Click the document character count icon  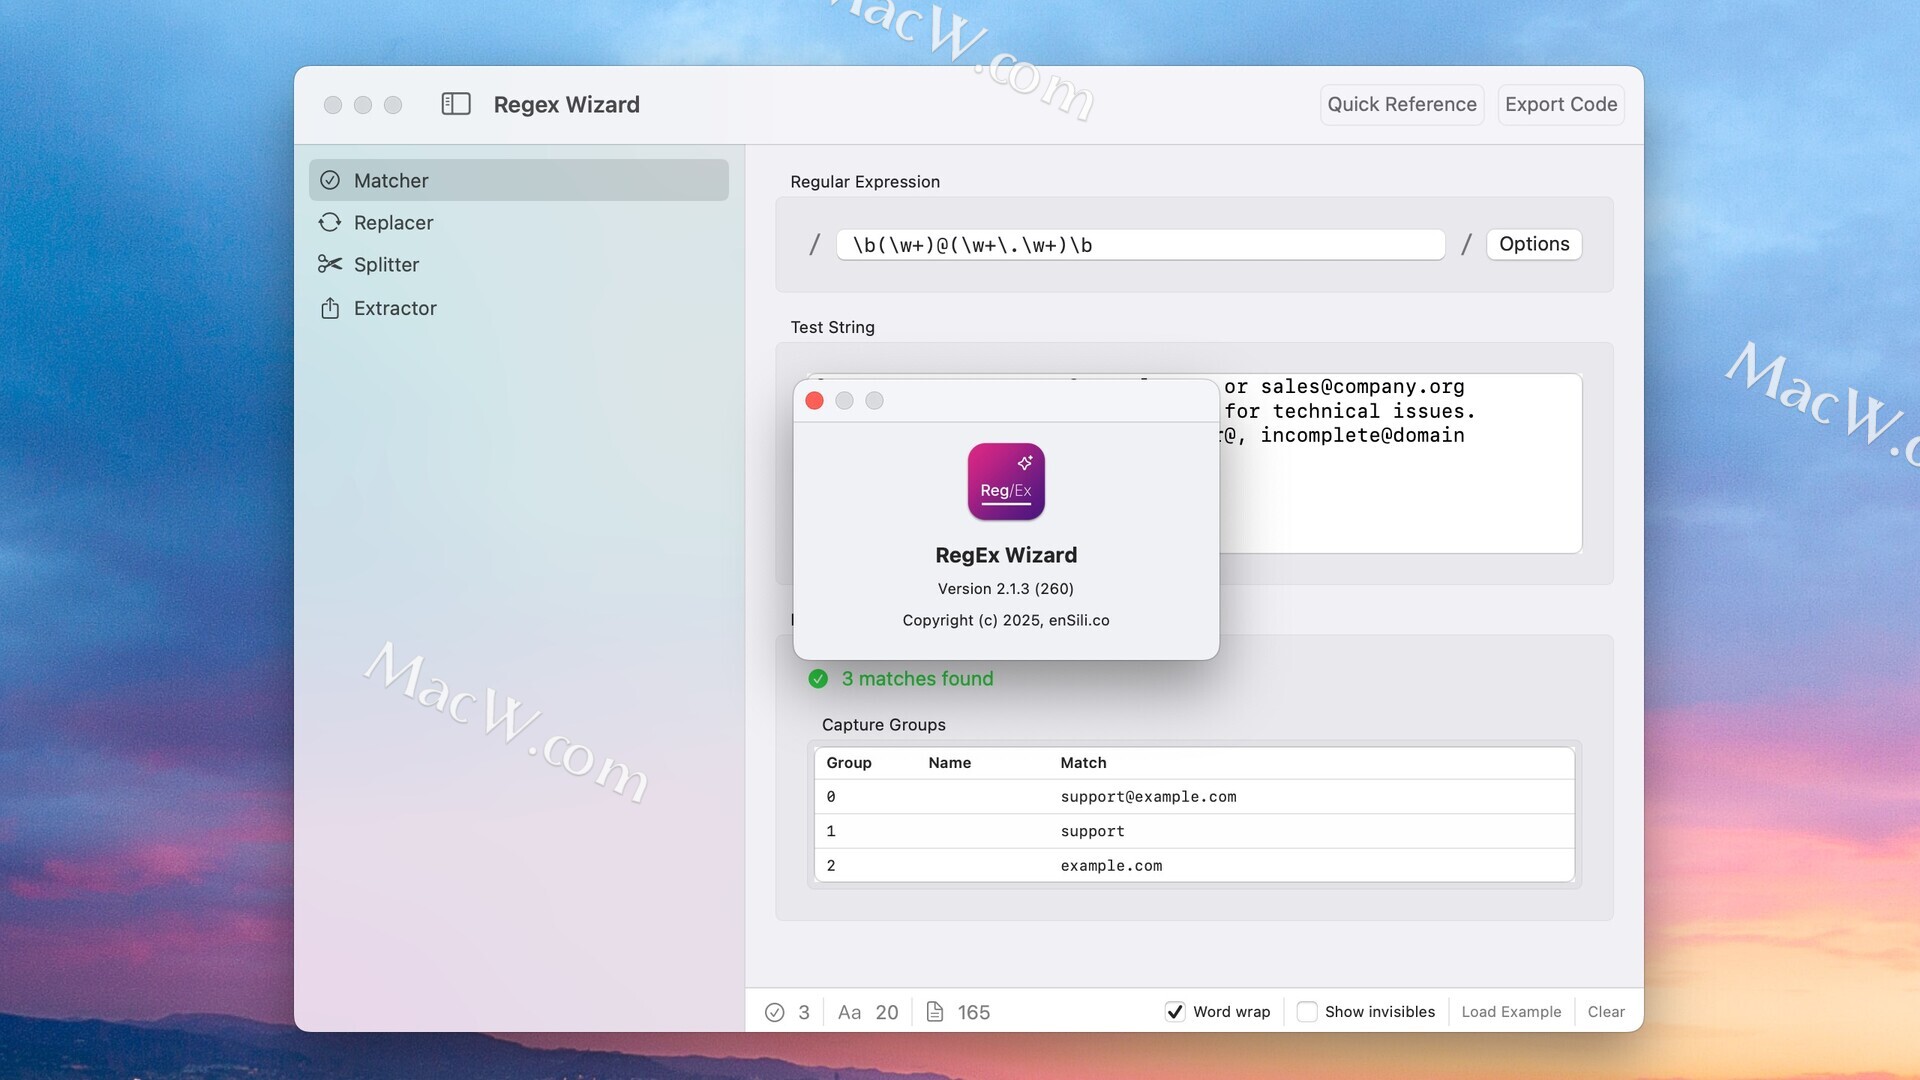point(935,1012)
